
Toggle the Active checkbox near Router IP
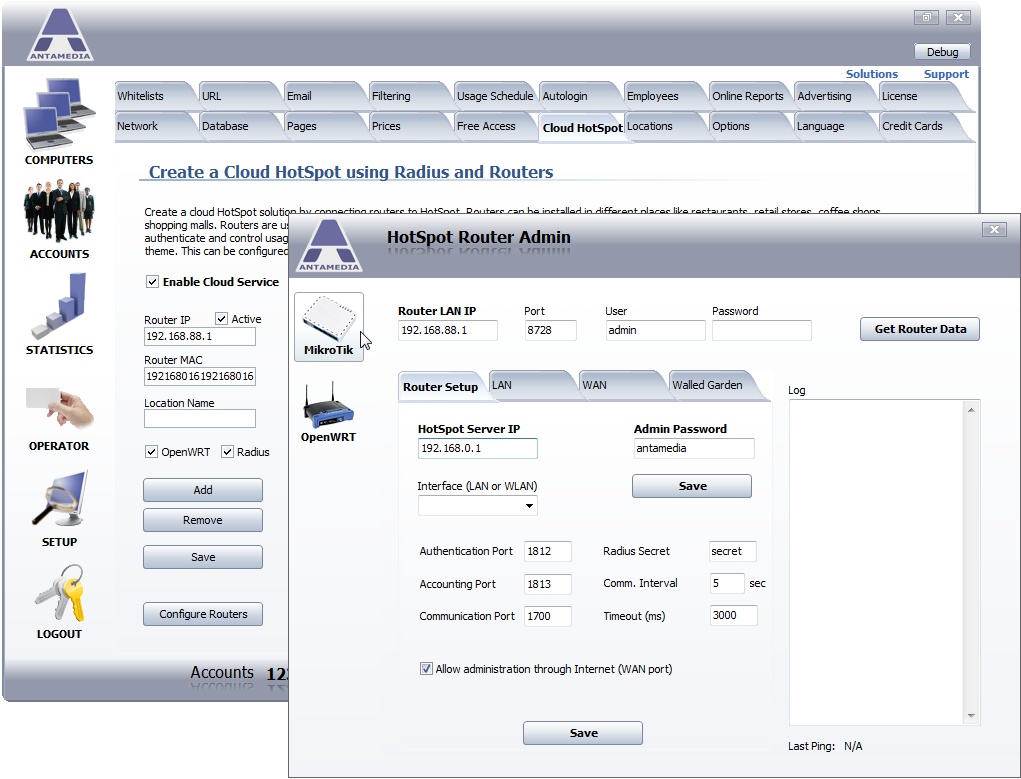[221, 319]
